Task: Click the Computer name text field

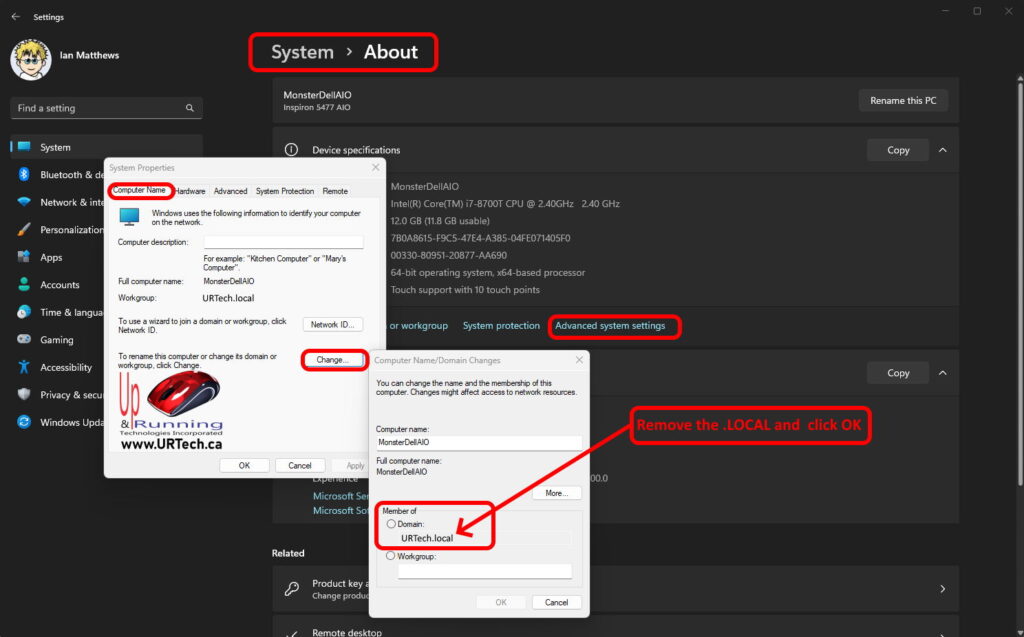Action: click(x=478, y=441)
